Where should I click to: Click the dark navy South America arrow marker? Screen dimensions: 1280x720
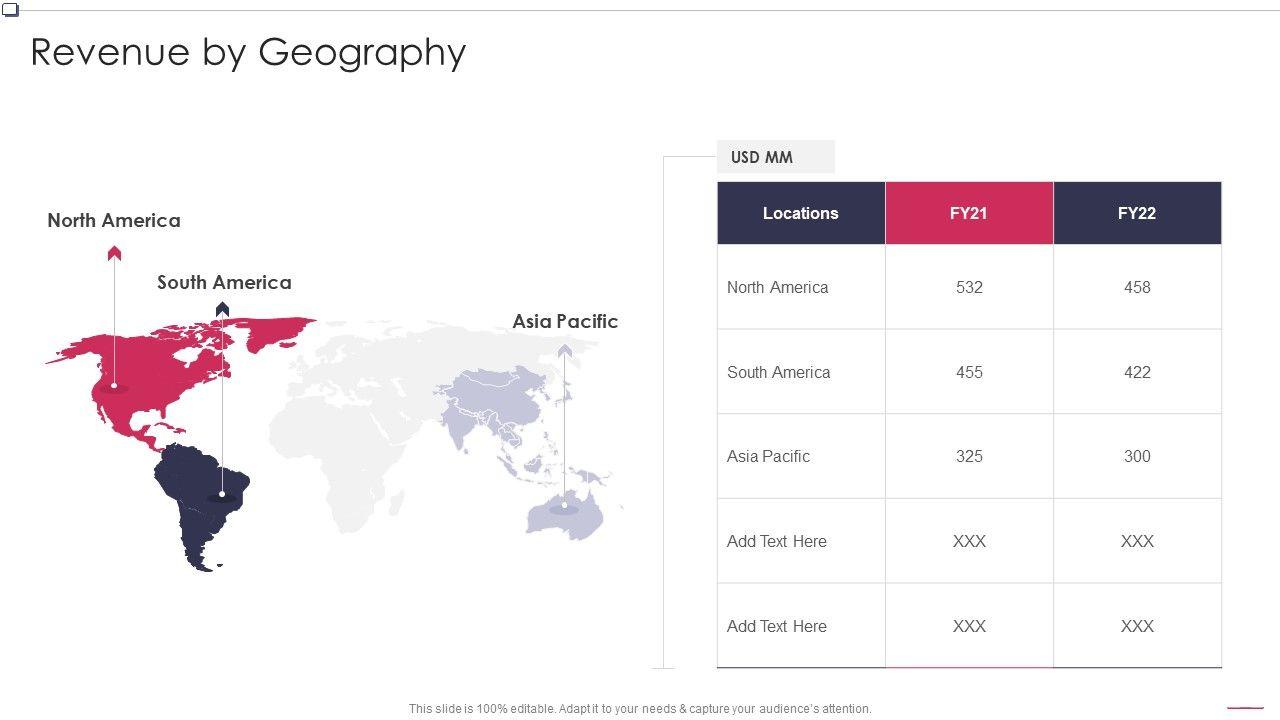coord(222,309)
